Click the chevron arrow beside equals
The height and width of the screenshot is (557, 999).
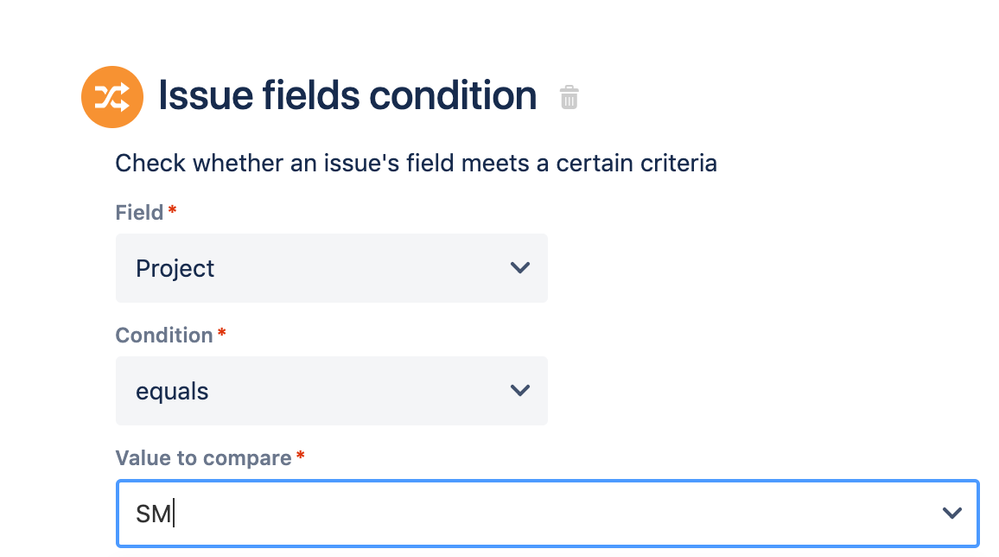[x=520, y=390]
